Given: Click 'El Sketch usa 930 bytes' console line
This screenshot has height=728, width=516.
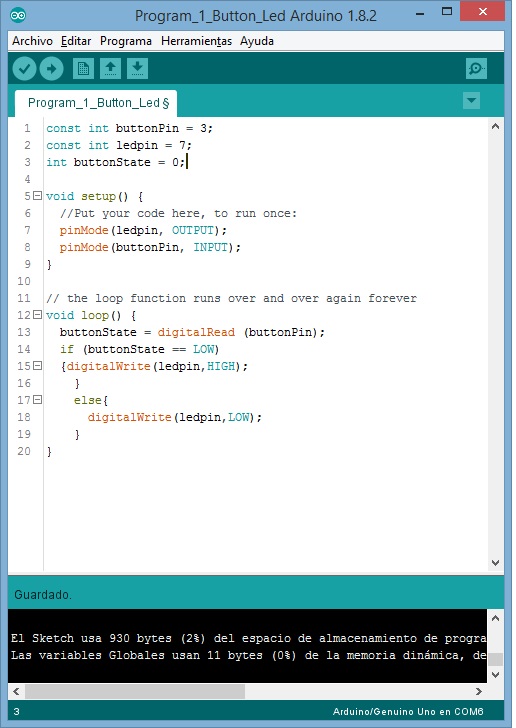Looking at the screenshot, I should tap(248, 638).
